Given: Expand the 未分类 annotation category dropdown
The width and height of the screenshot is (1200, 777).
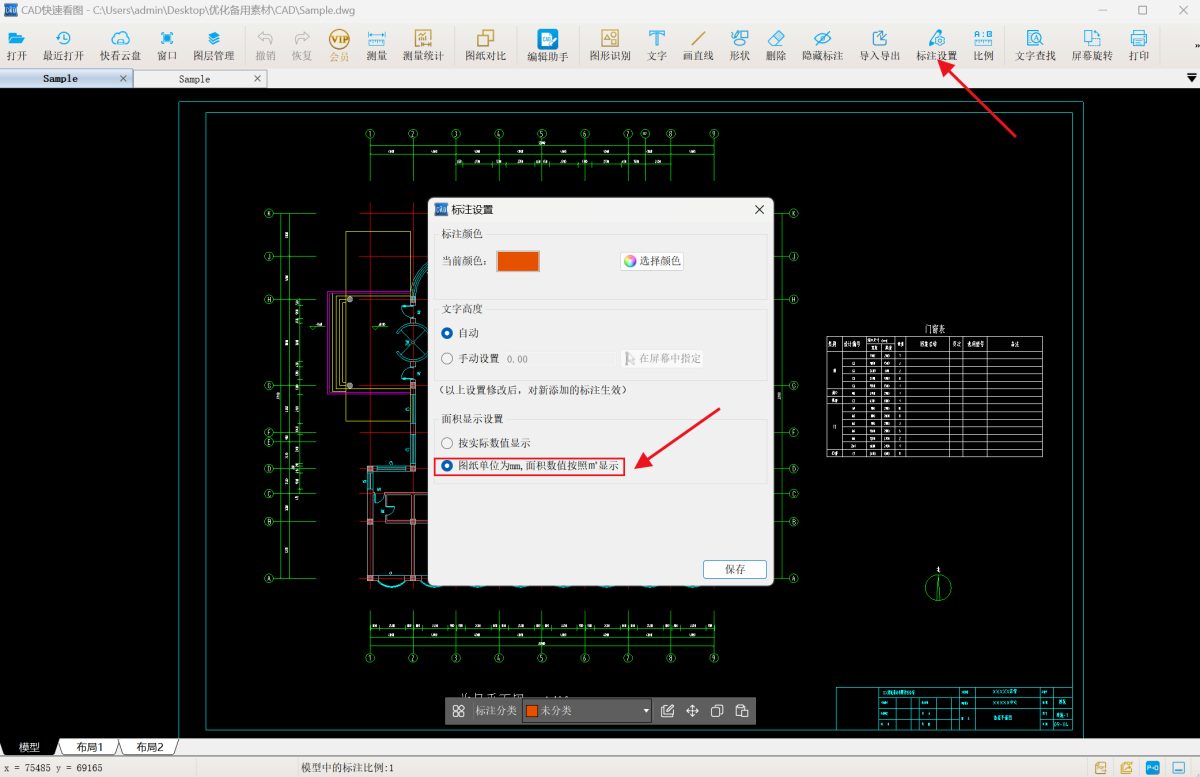Looking at the screenshot, I should [x=587, y=711].
